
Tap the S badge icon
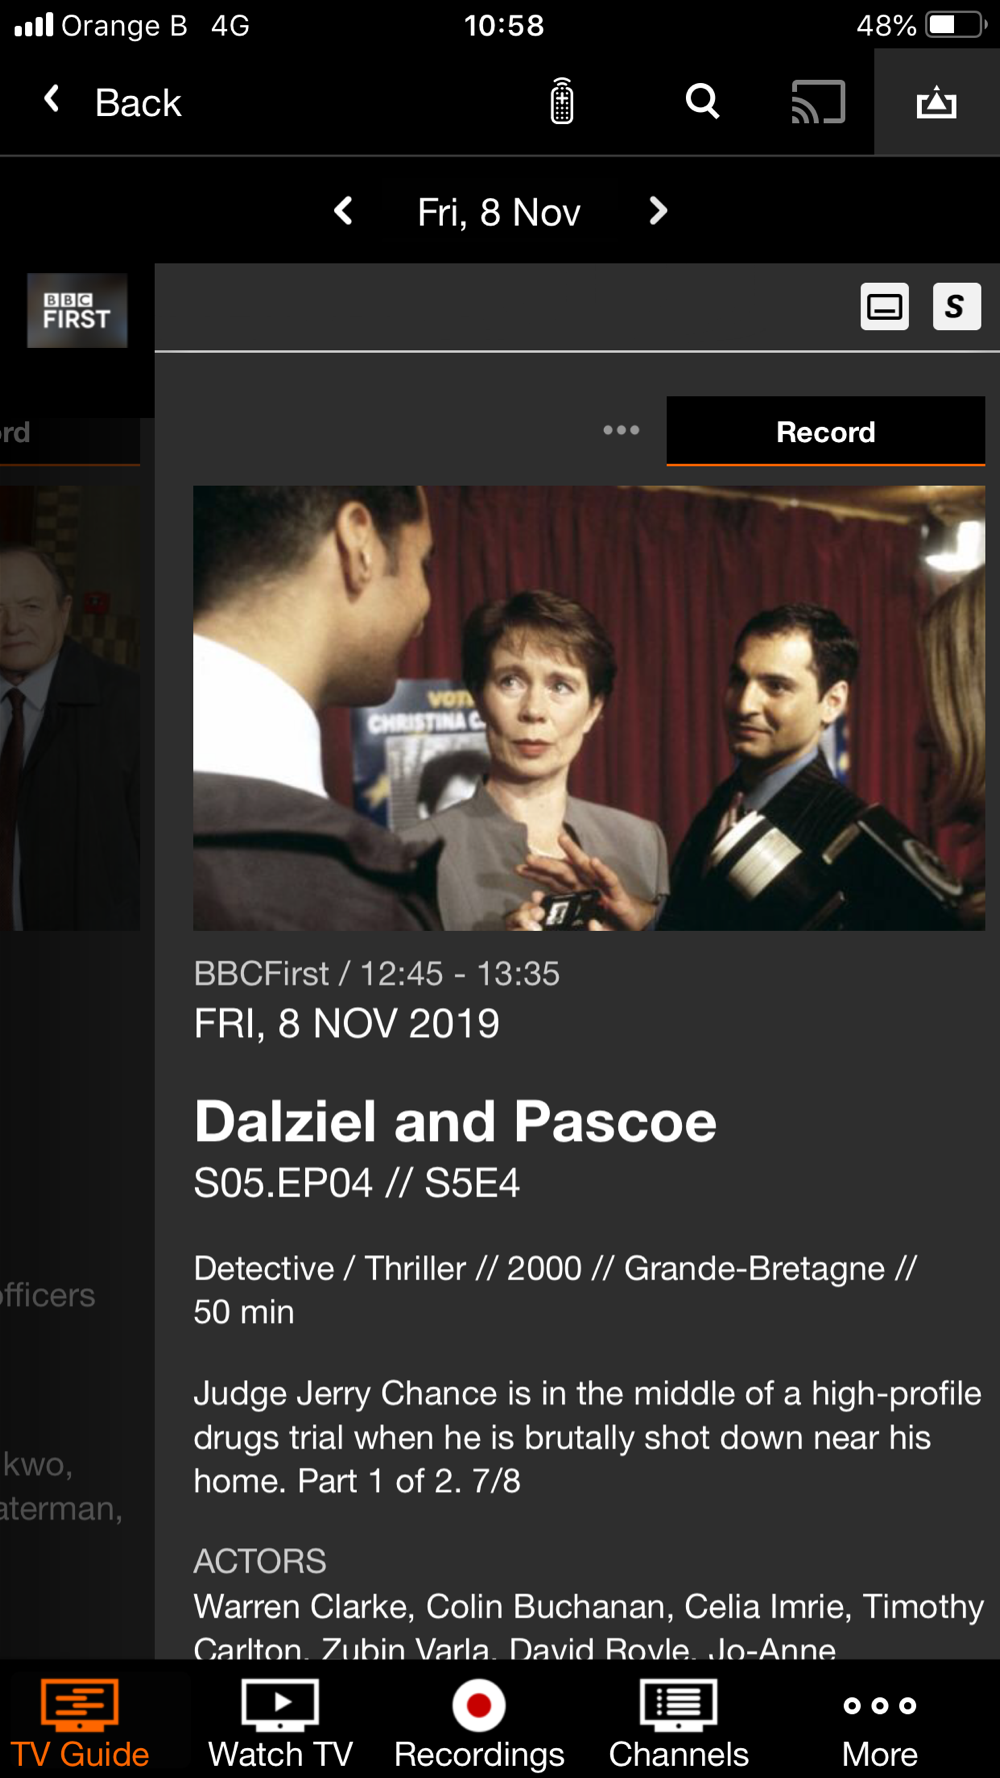pyautogui.click(x=956, y=306)
